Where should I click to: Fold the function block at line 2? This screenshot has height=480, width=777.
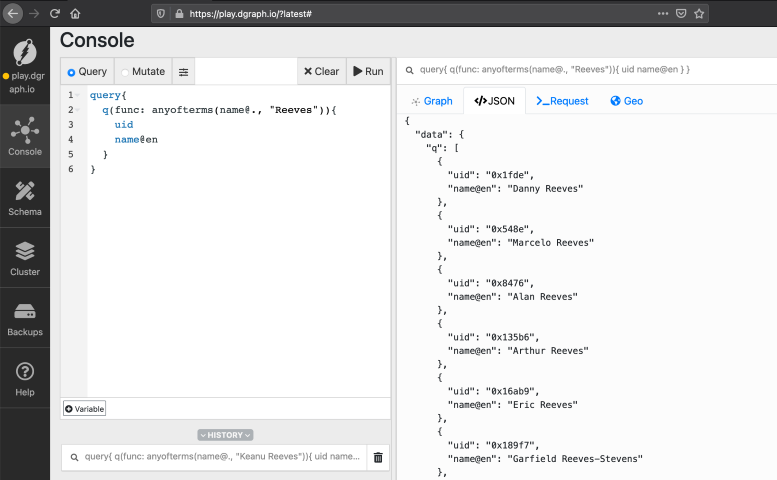tap(79, 111)
